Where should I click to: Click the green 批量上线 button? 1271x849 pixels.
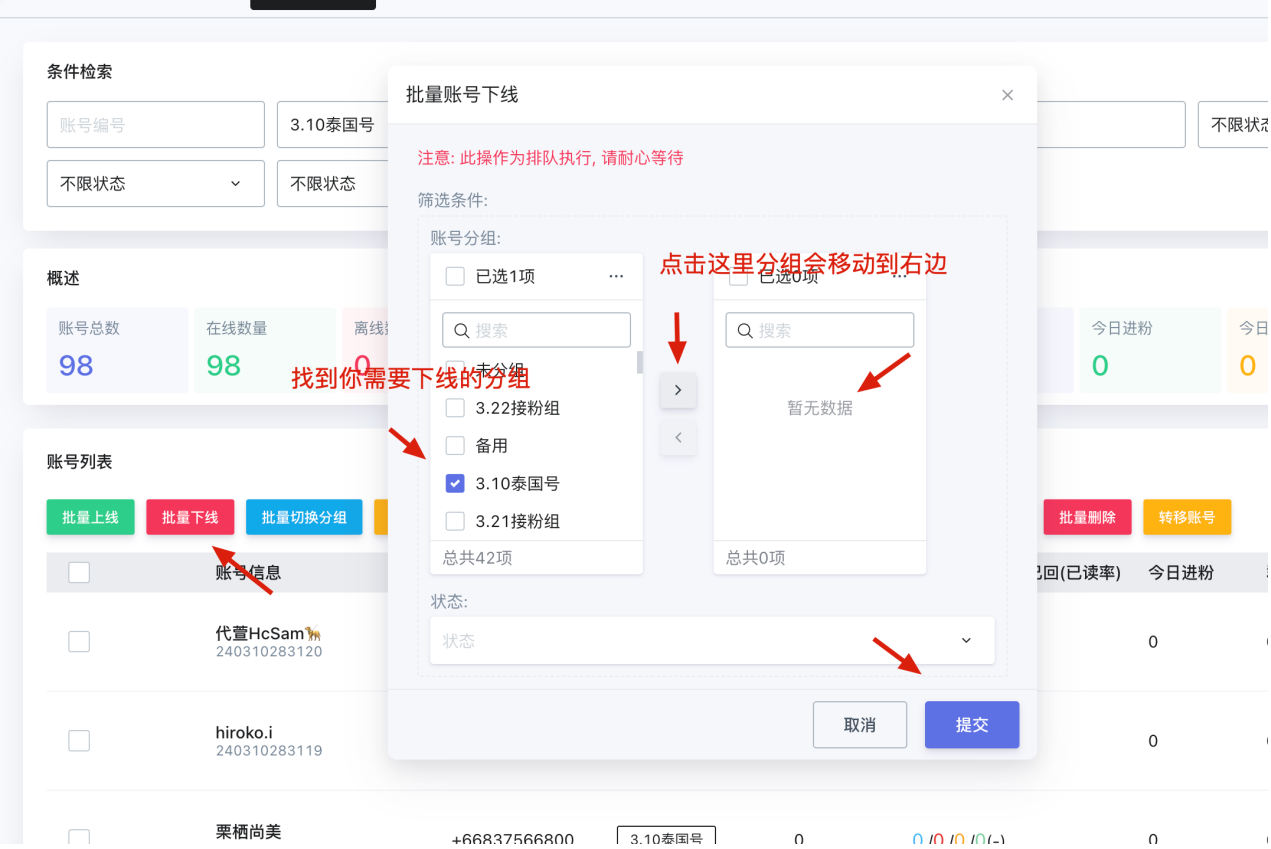[90, 517]
